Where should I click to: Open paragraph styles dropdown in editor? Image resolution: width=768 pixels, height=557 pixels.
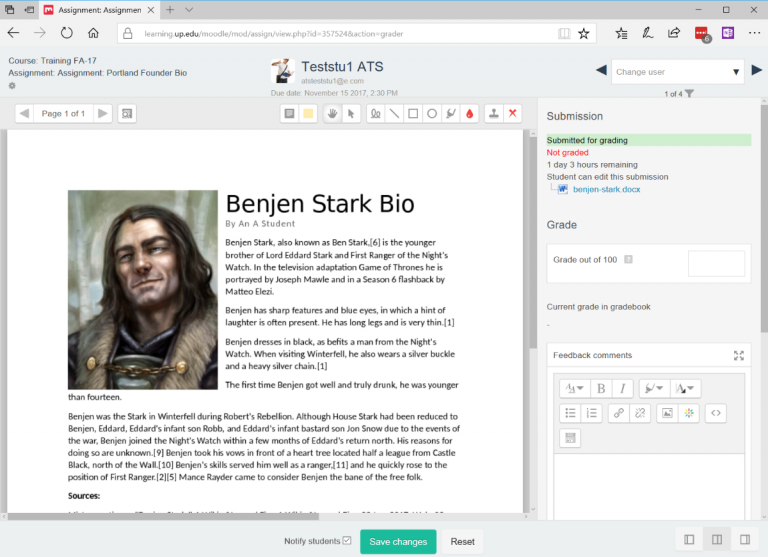[x=575, y=388]
